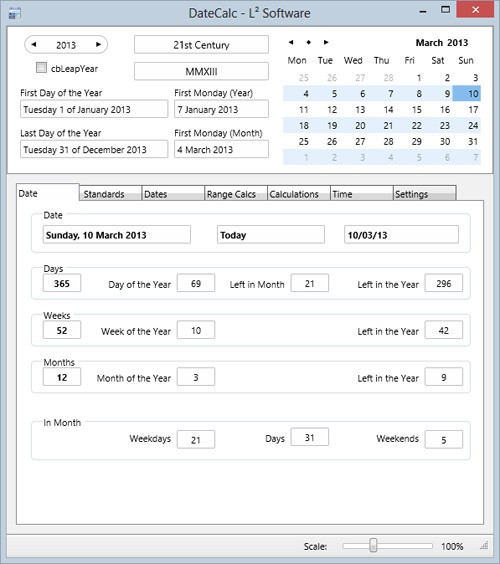
Task: Click the Sunday, 10 March 2013 field
Action: pos(117,235)
